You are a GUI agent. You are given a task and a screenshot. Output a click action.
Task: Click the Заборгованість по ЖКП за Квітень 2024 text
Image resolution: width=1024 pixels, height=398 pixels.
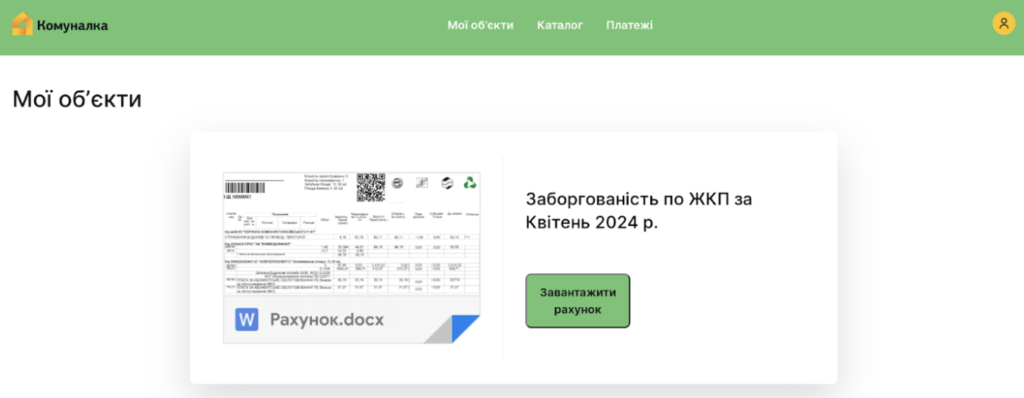click(639, 210)
